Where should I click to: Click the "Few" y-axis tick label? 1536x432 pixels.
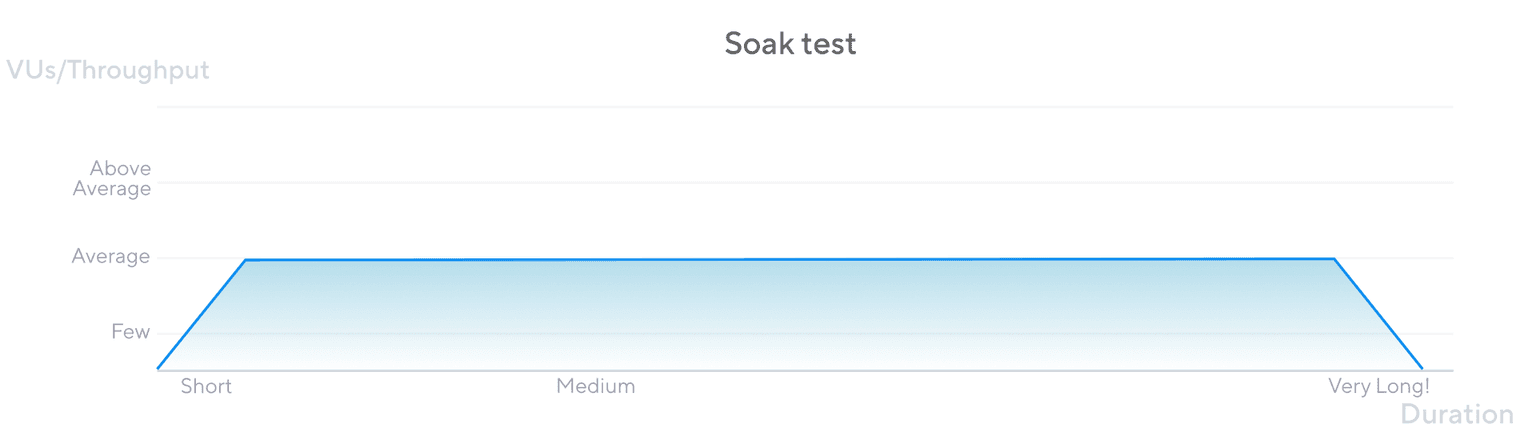[130, 332]
